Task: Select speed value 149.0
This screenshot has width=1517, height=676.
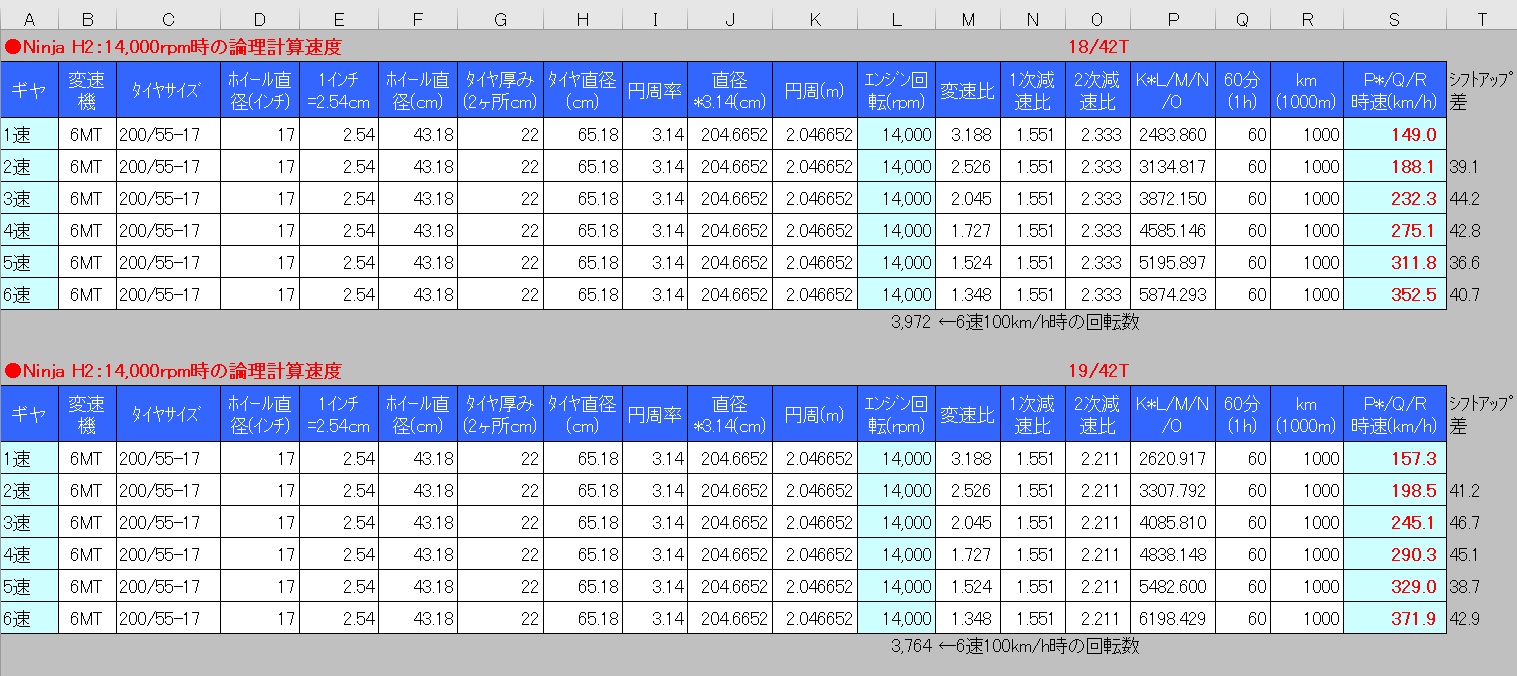Action: point(1395,134)
